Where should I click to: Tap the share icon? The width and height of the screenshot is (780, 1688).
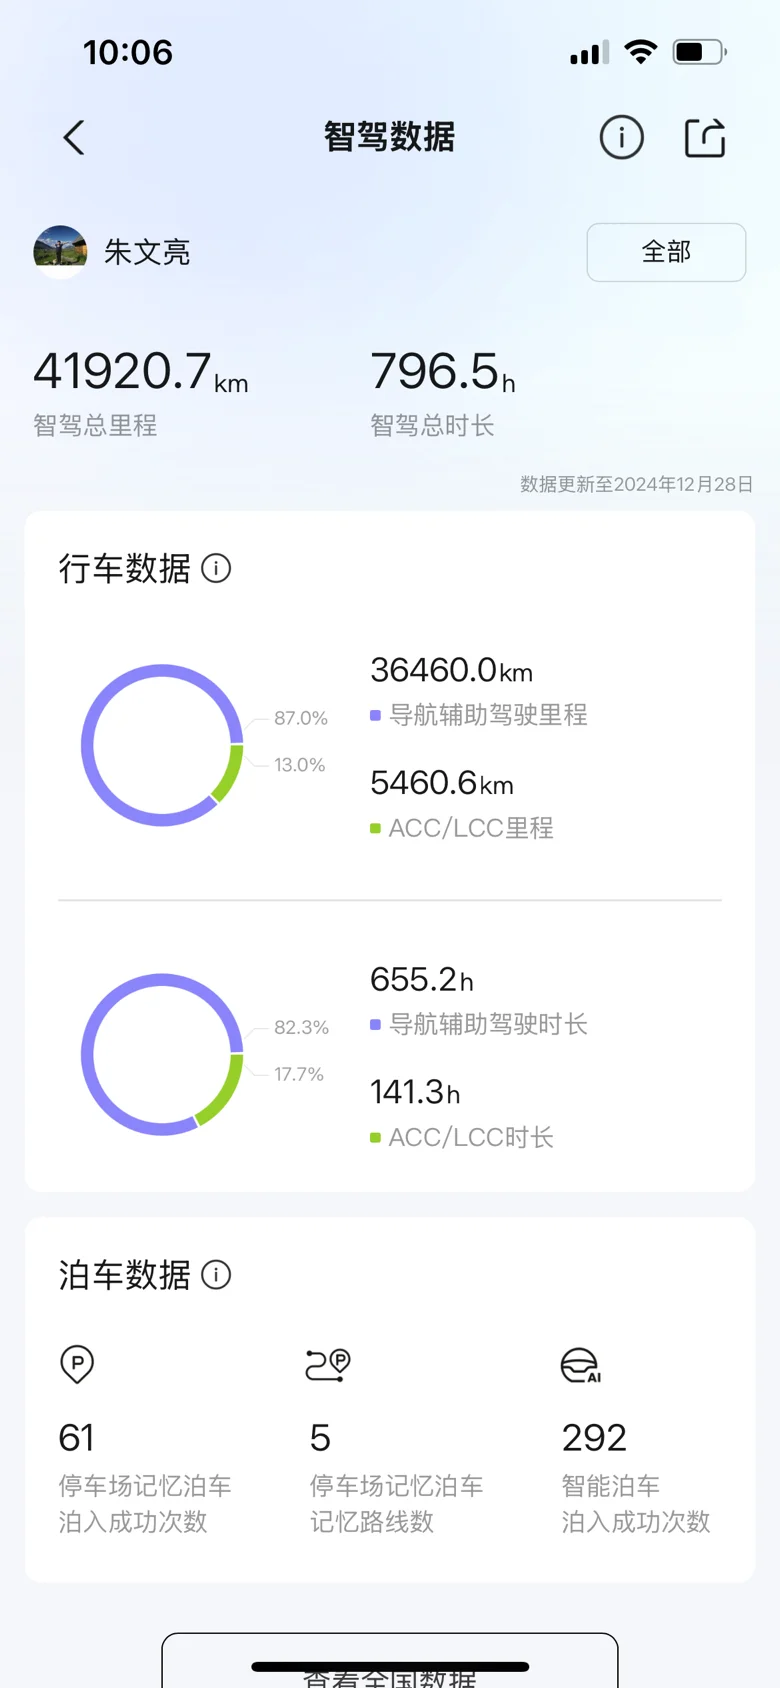point(705,138)
